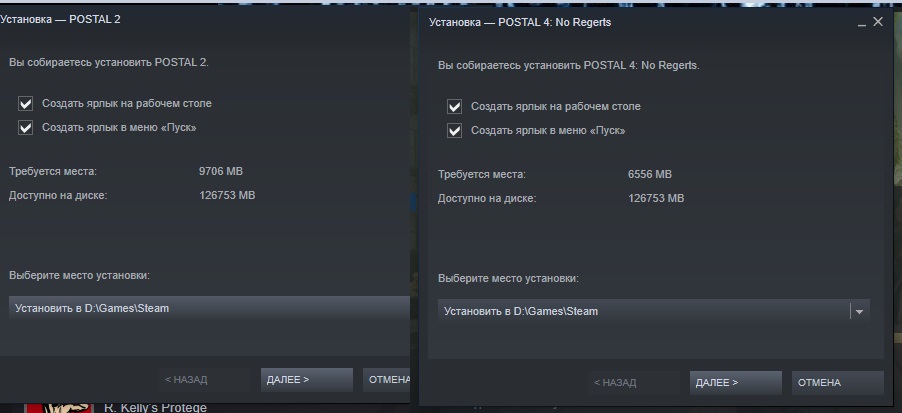
Task: Close the POSTAL 4: No Regerts install window
Action: (877, 22)
